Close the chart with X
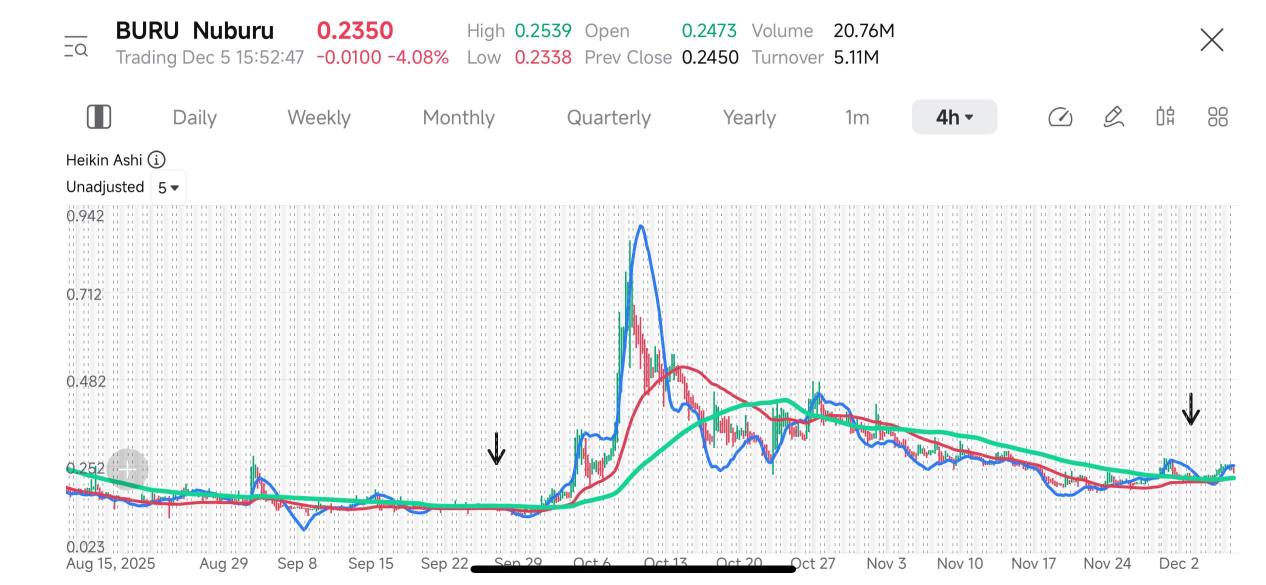1266x585 pixels. click(1212, 40)
